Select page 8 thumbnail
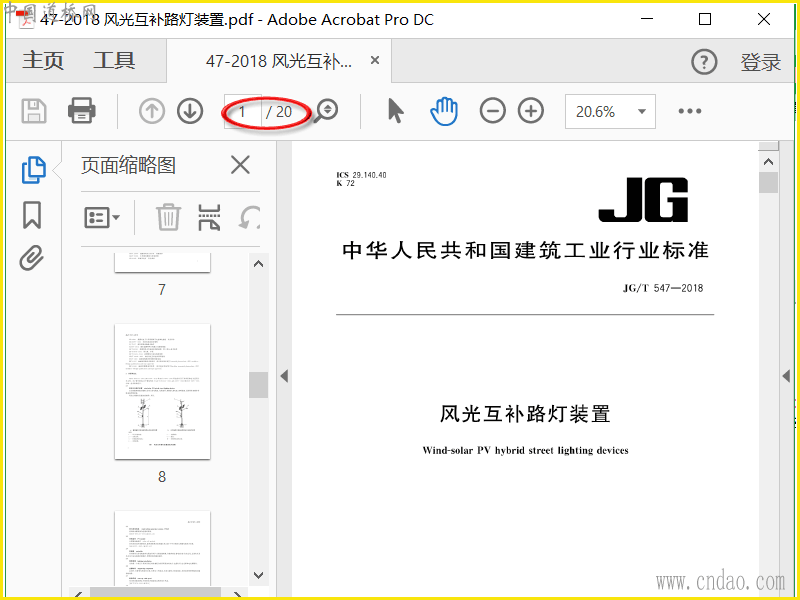800x600 pixels. tap(162, 391)
